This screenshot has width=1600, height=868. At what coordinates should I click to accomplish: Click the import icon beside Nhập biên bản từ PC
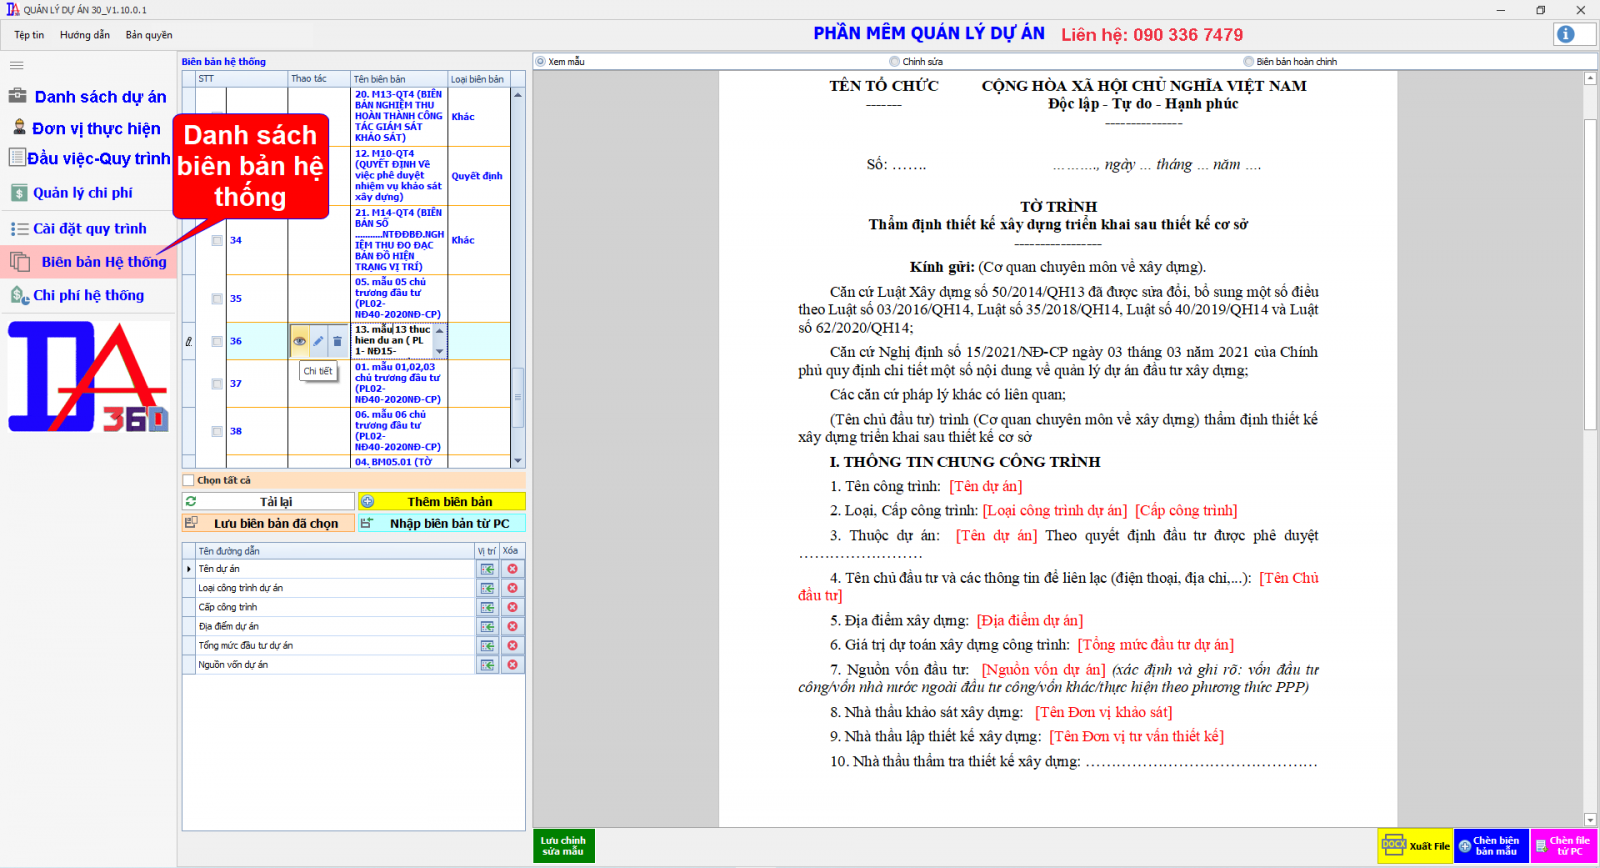[x=367, y=523]
